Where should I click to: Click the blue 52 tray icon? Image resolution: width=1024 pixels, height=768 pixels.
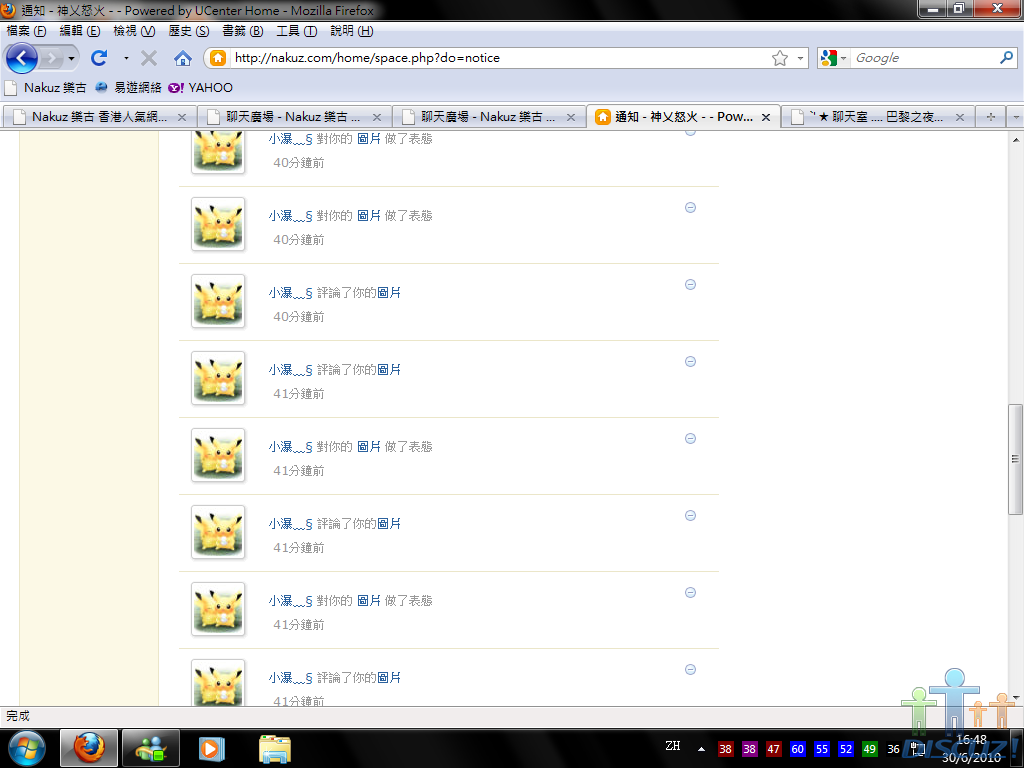coord(846,749)
